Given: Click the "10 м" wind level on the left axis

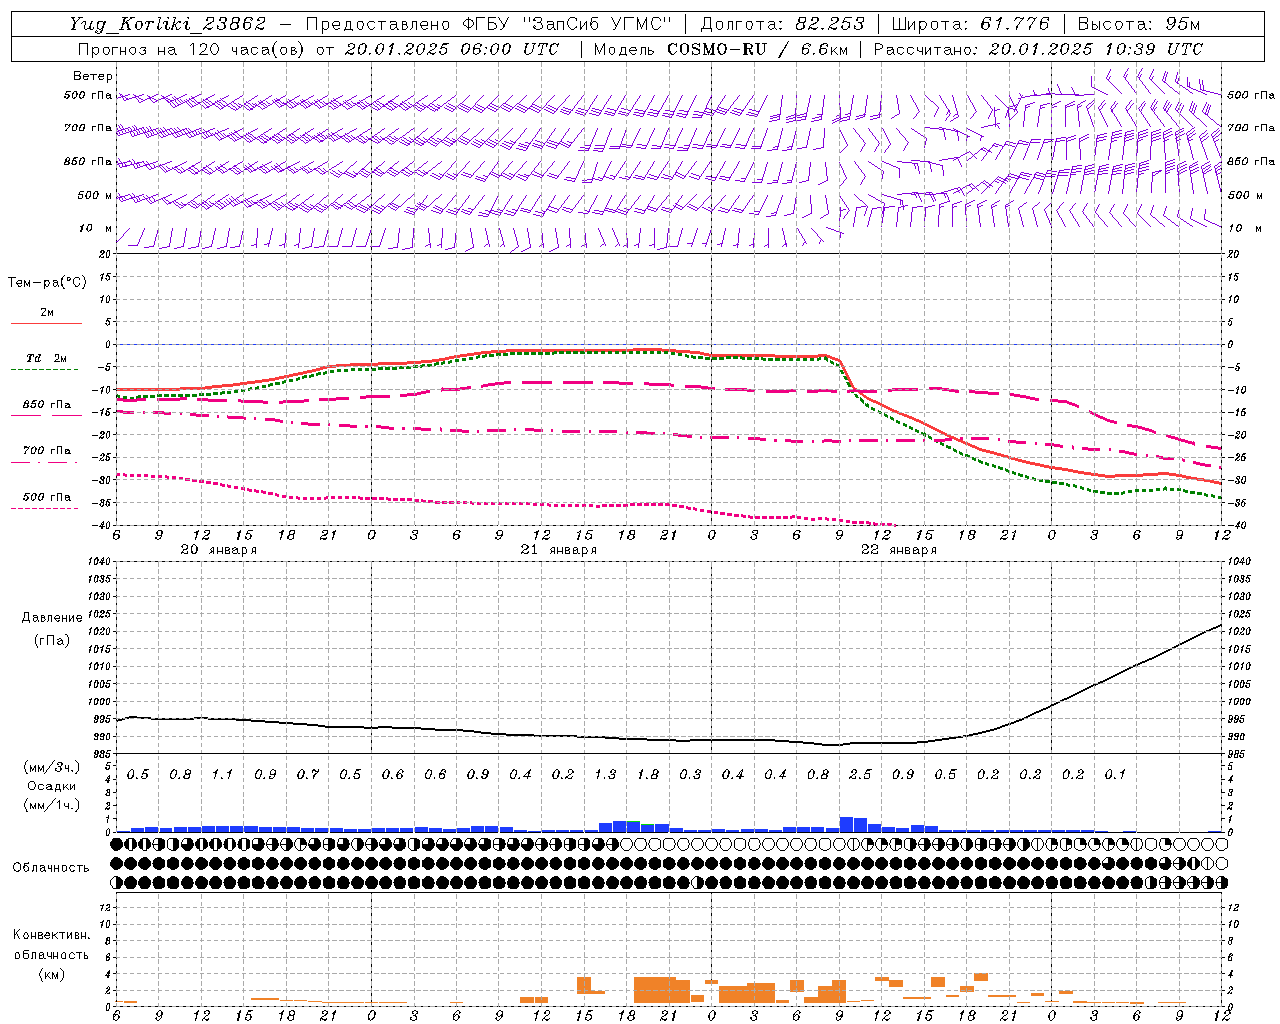Looking at the screenshot, I should (95, 228).
